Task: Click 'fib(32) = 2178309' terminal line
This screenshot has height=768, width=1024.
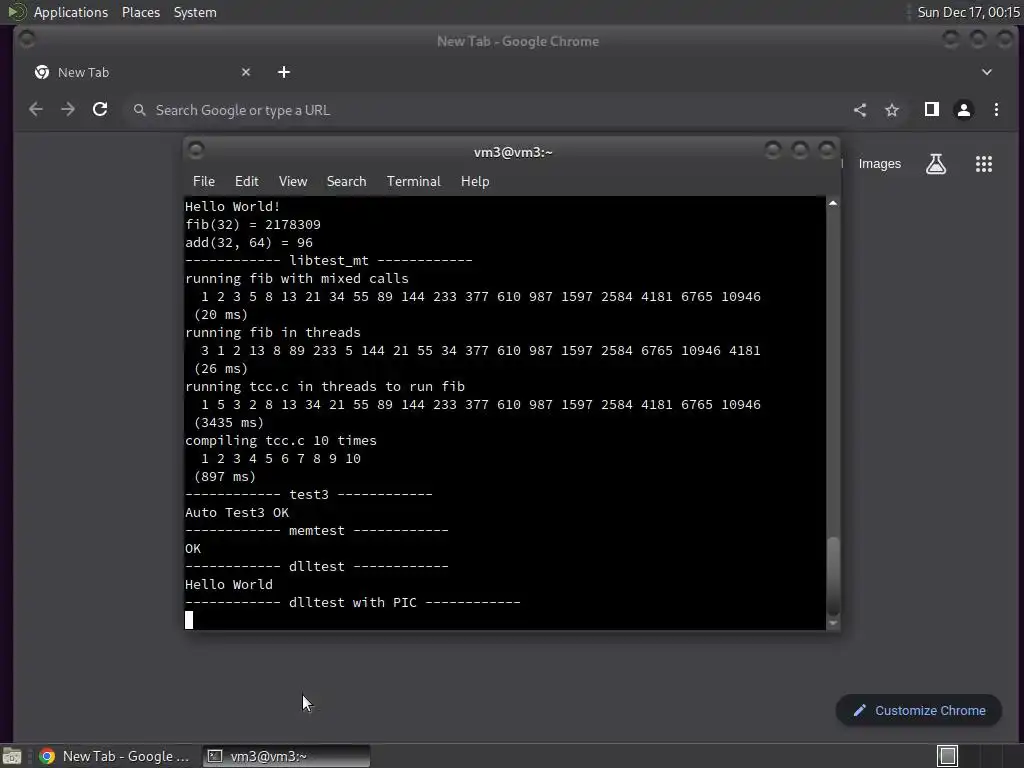Action: (253, 225)
